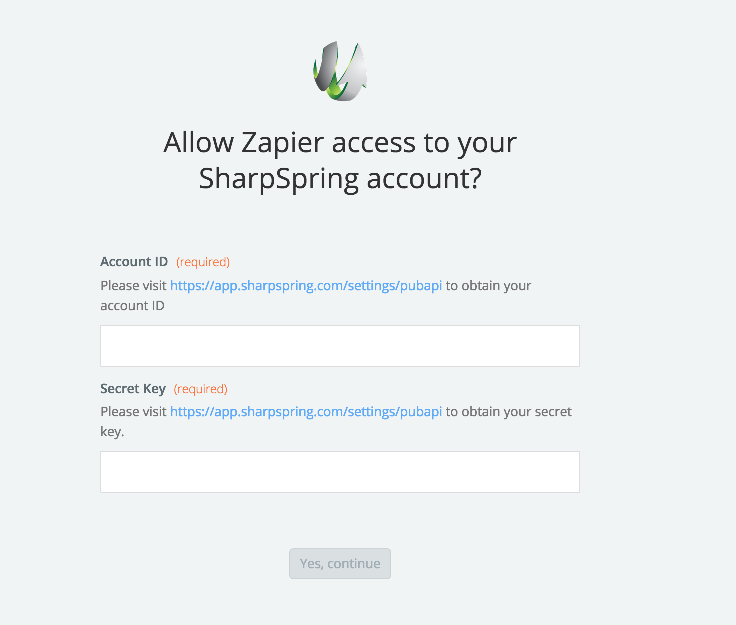The image size is (736, 625).
Task: Open the pubapi link in Account ID help
Action: tap(306, 286)
